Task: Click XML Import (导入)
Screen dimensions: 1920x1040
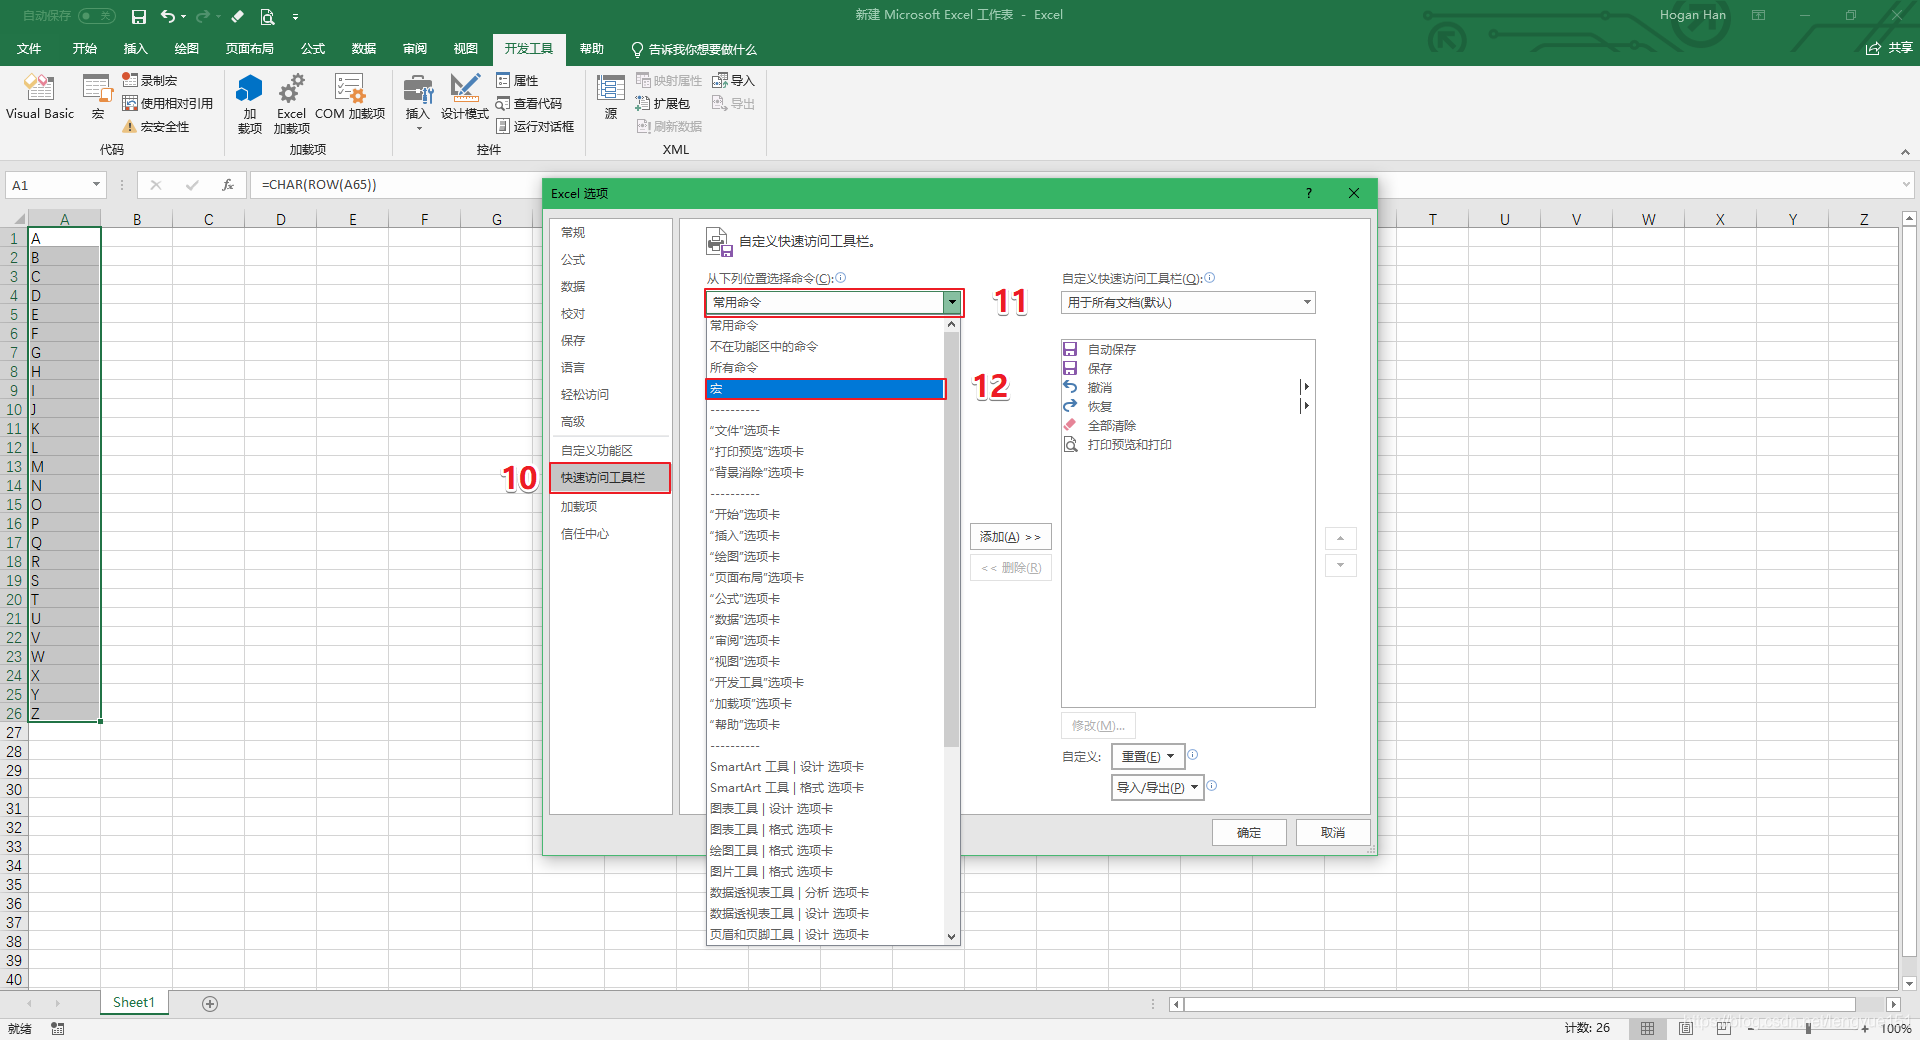Action: (x=733, y=80)
